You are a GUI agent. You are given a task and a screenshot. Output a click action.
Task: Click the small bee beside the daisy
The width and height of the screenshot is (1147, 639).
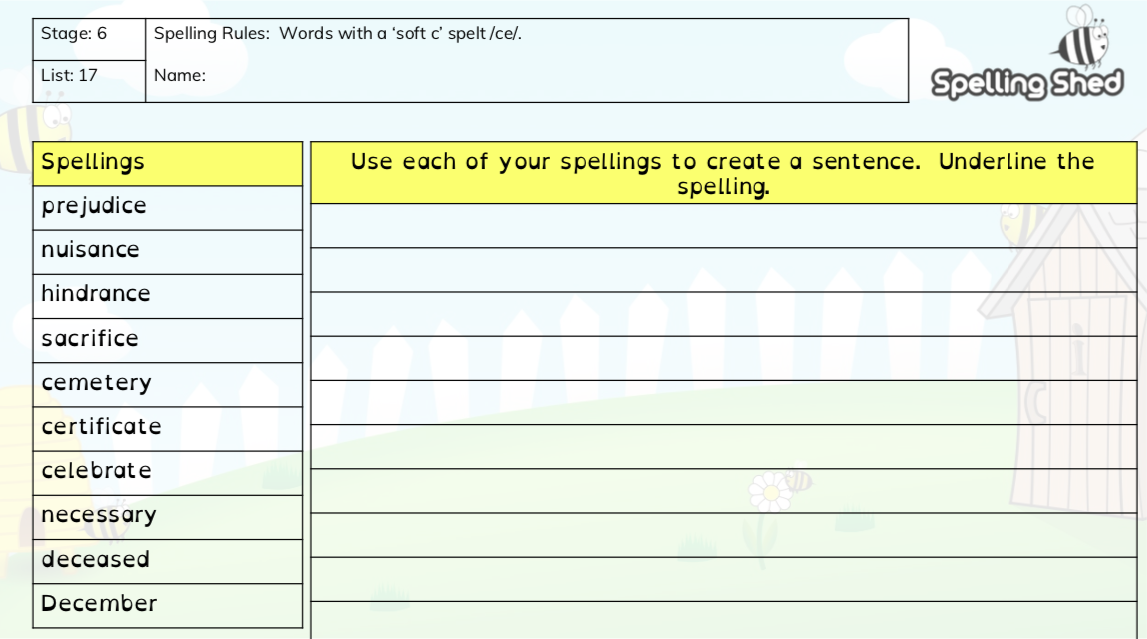pos(798,480)
